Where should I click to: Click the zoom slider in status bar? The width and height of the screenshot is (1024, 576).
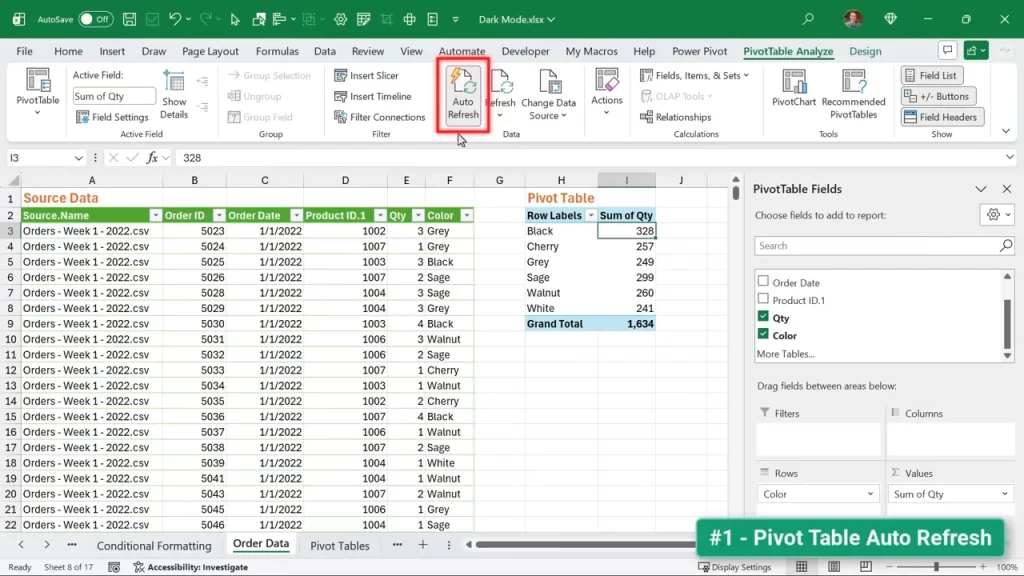937,567
